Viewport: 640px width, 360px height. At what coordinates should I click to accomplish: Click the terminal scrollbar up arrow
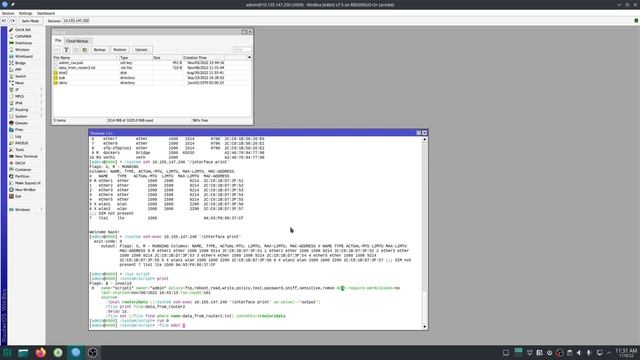(x=424, y=139)
